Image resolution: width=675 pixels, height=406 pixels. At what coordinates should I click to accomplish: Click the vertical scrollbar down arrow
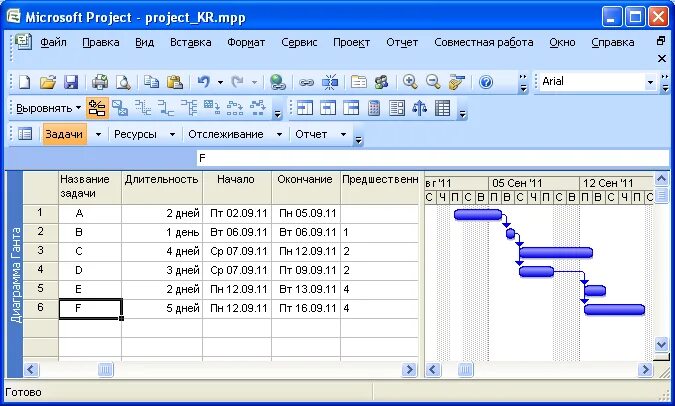click(x=661, y=344)
